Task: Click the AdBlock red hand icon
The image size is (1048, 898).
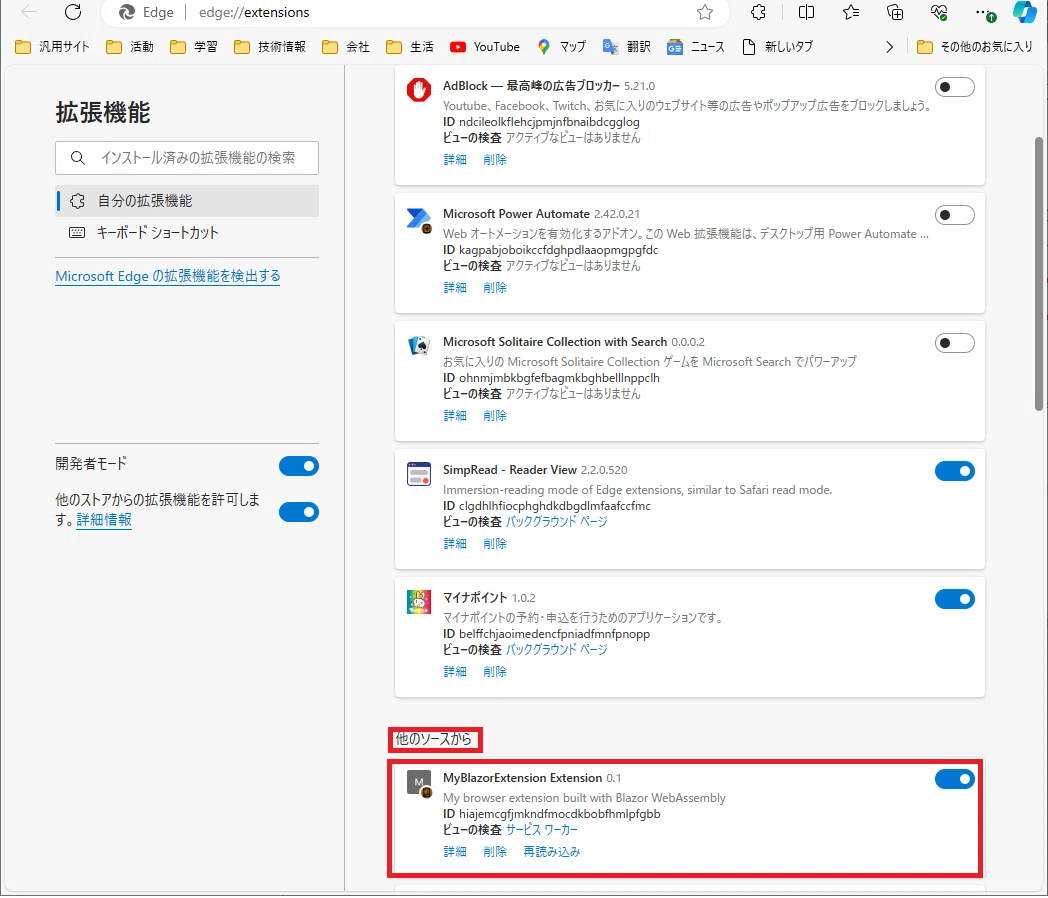Action: click(x=419, y=90)
